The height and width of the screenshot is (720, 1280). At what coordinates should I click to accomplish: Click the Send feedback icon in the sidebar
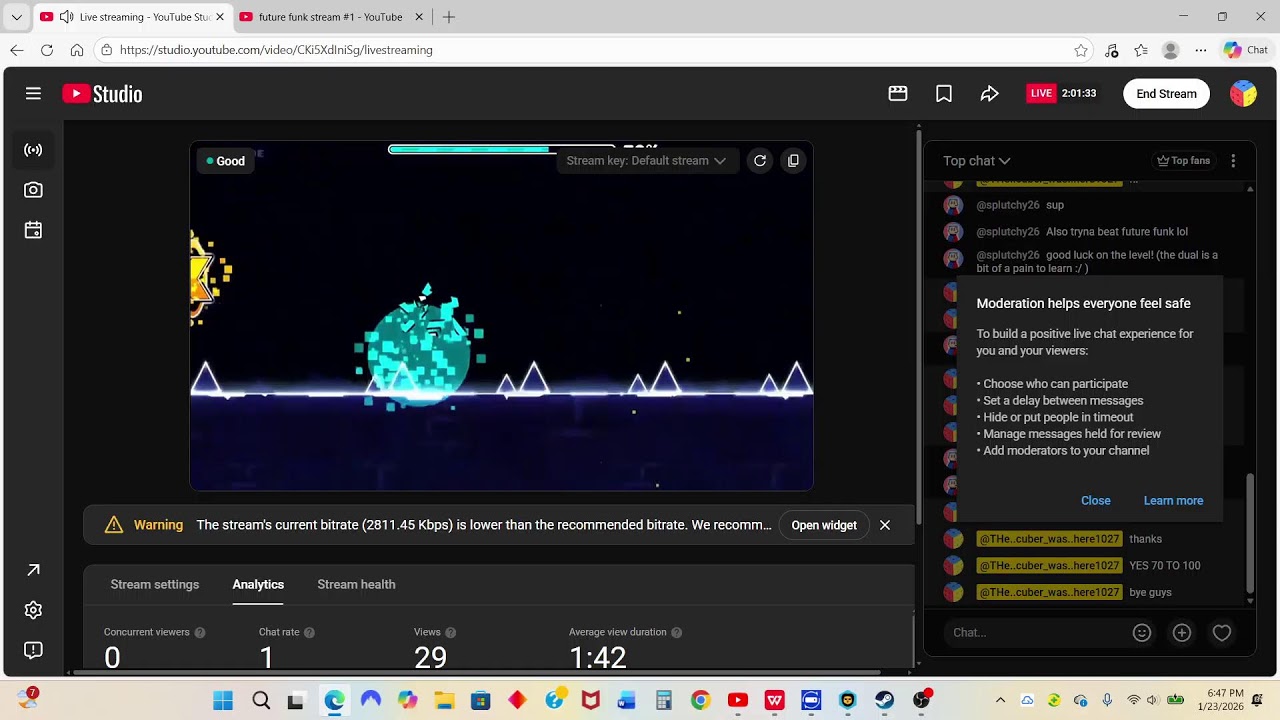pos(33,650)
